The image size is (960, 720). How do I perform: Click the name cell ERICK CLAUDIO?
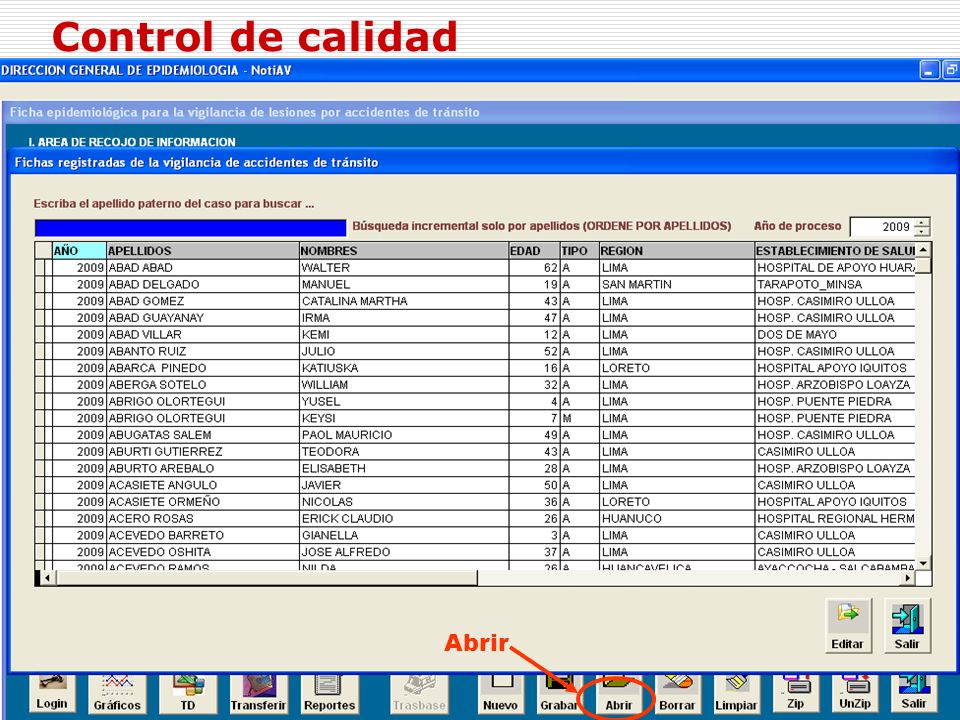(404, 518)
